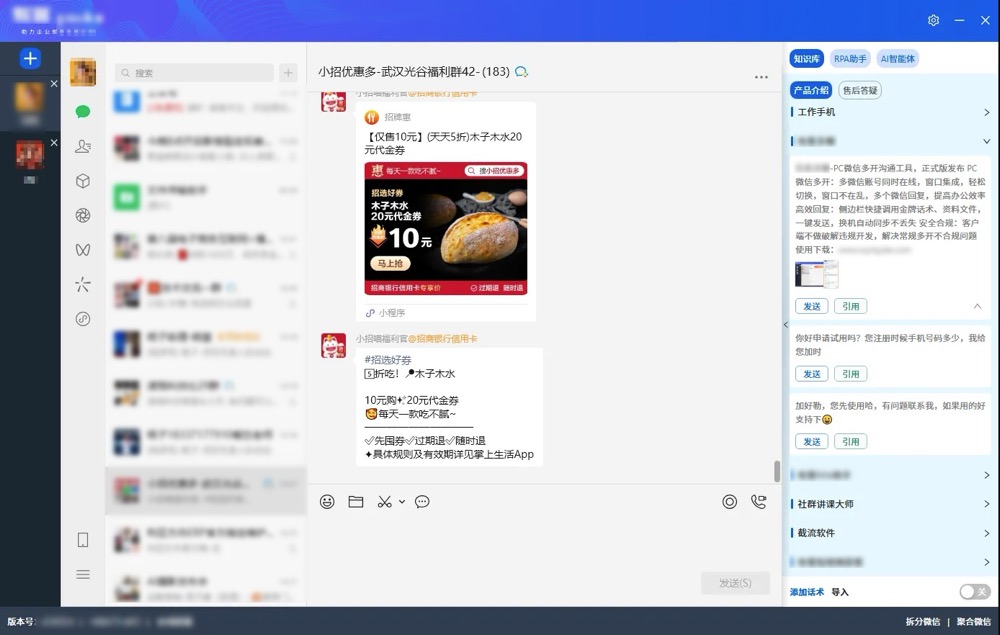Click 拆分微信 in the status bar

923,622
